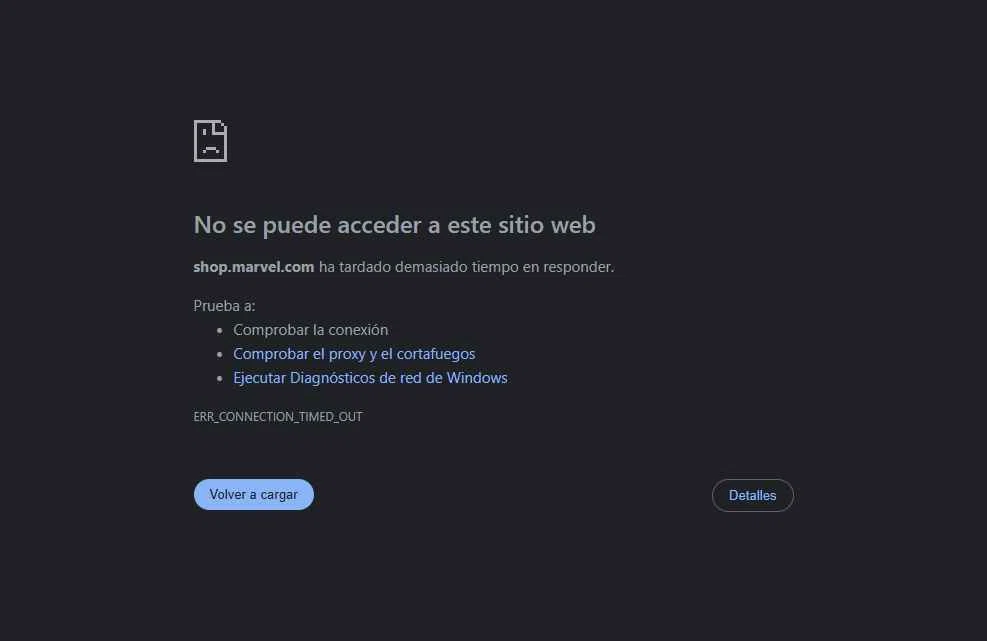Click the bullet before the proxy link
Image resolution: width=987 pixels, height=641 pixels.
click(220, 355)
